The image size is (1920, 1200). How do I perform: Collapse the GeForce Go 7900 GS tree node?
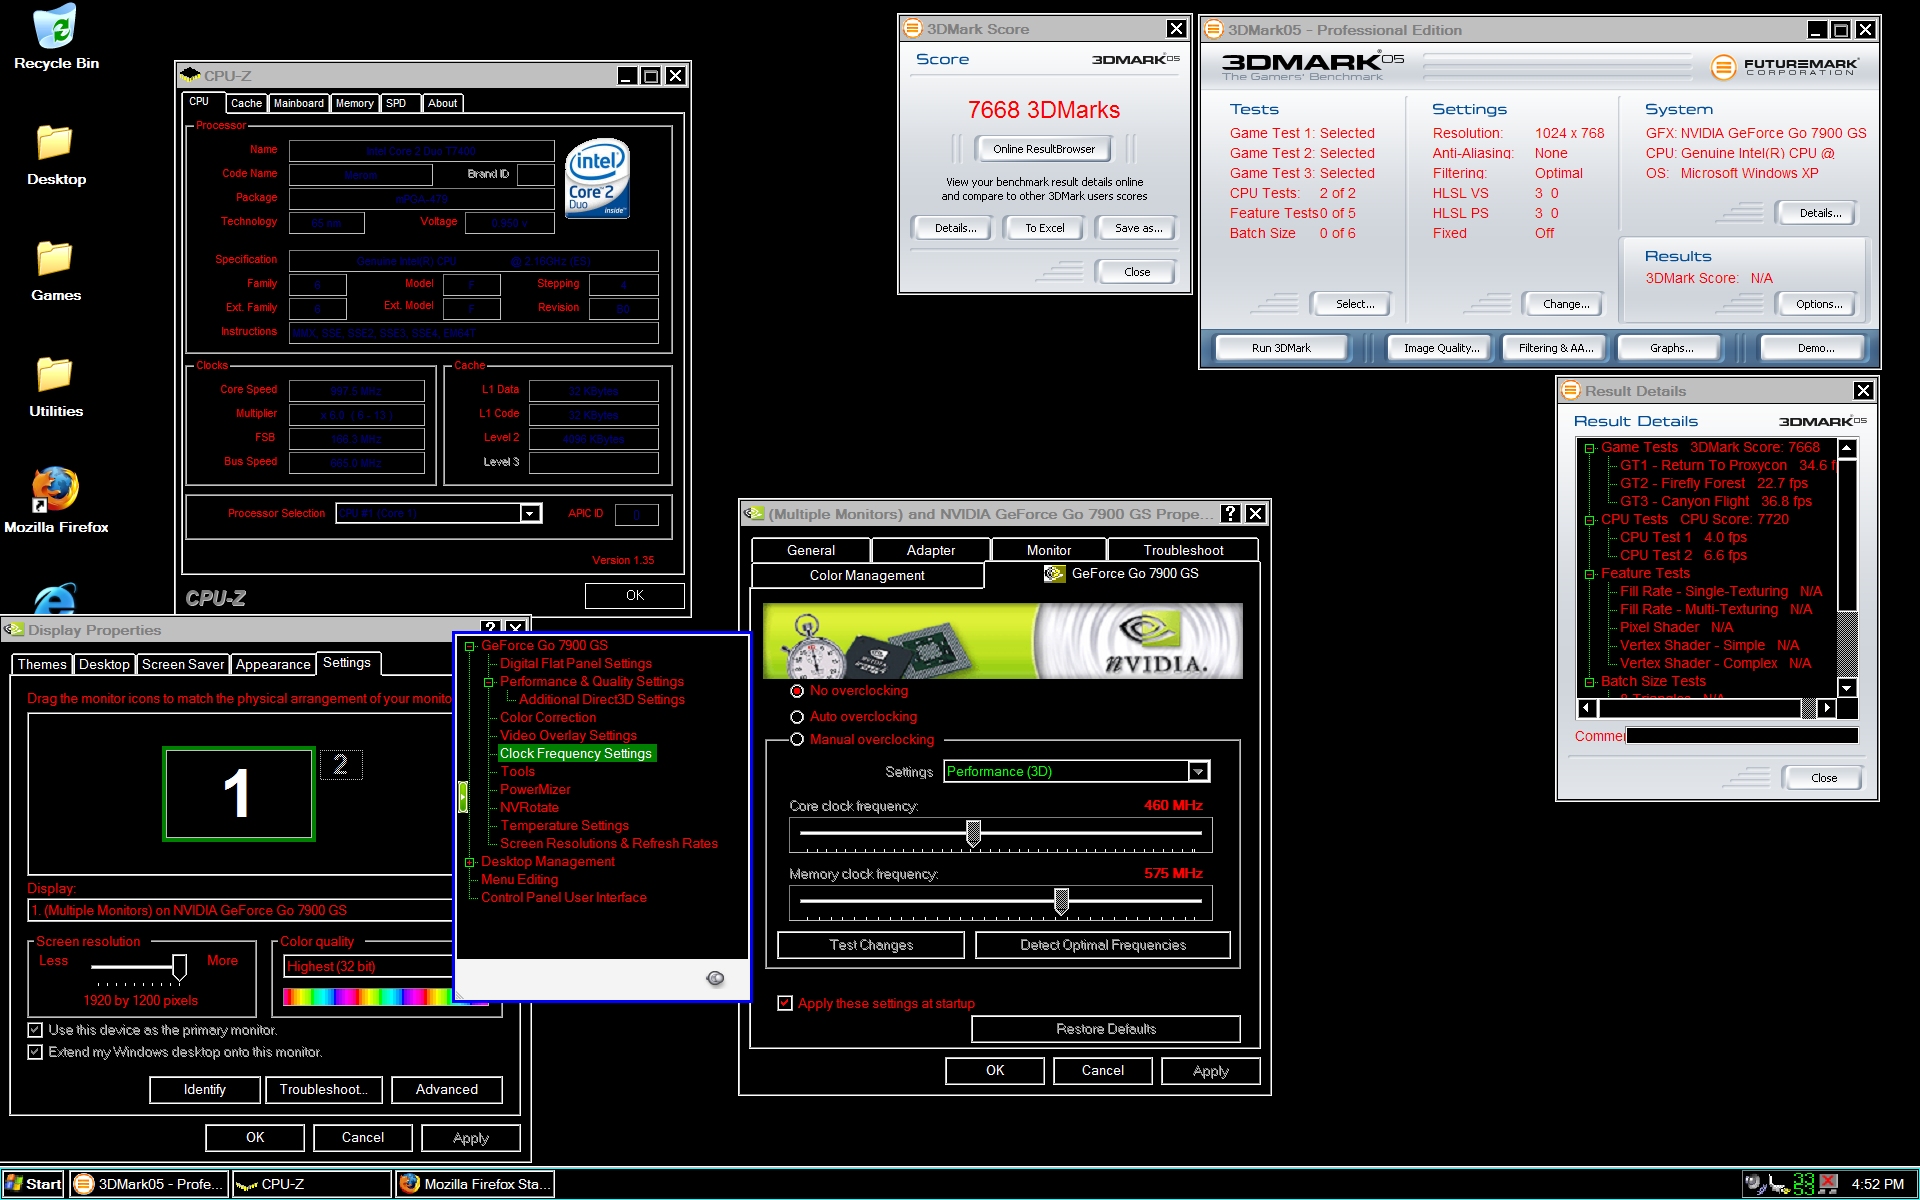click(469, 646)
